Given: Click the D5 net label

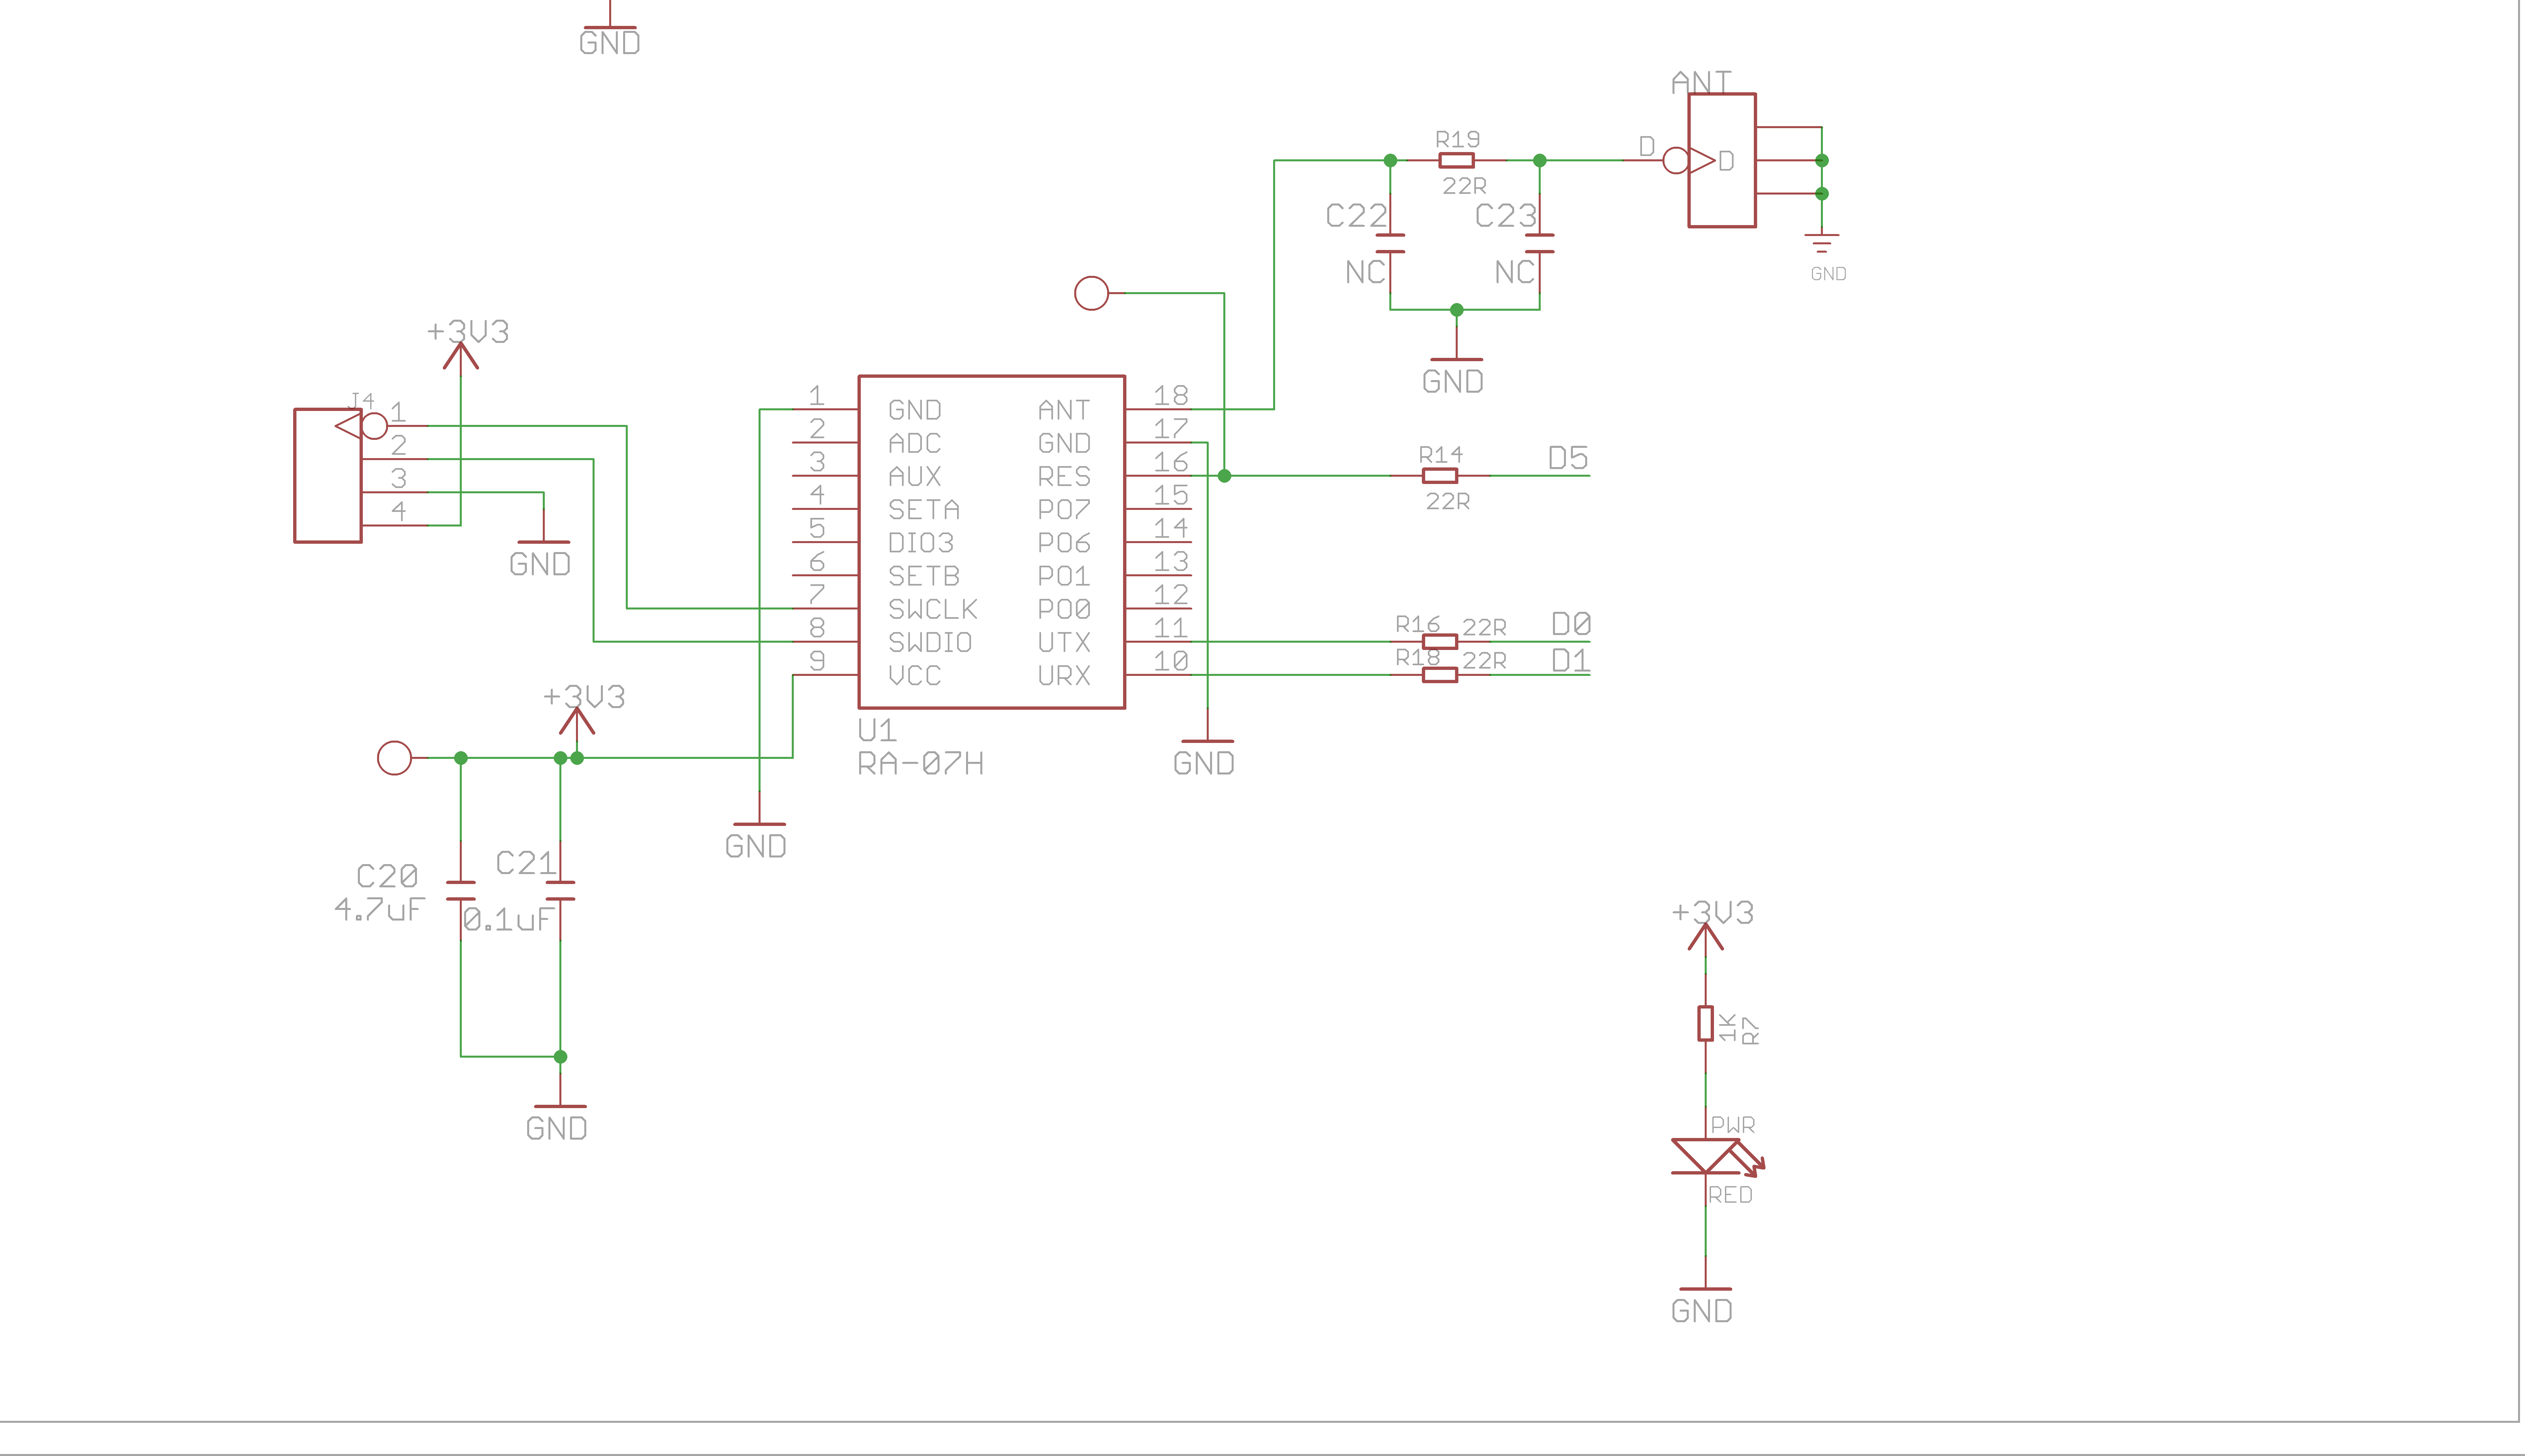Looking at the screenshot, I should click(1568, 458).
